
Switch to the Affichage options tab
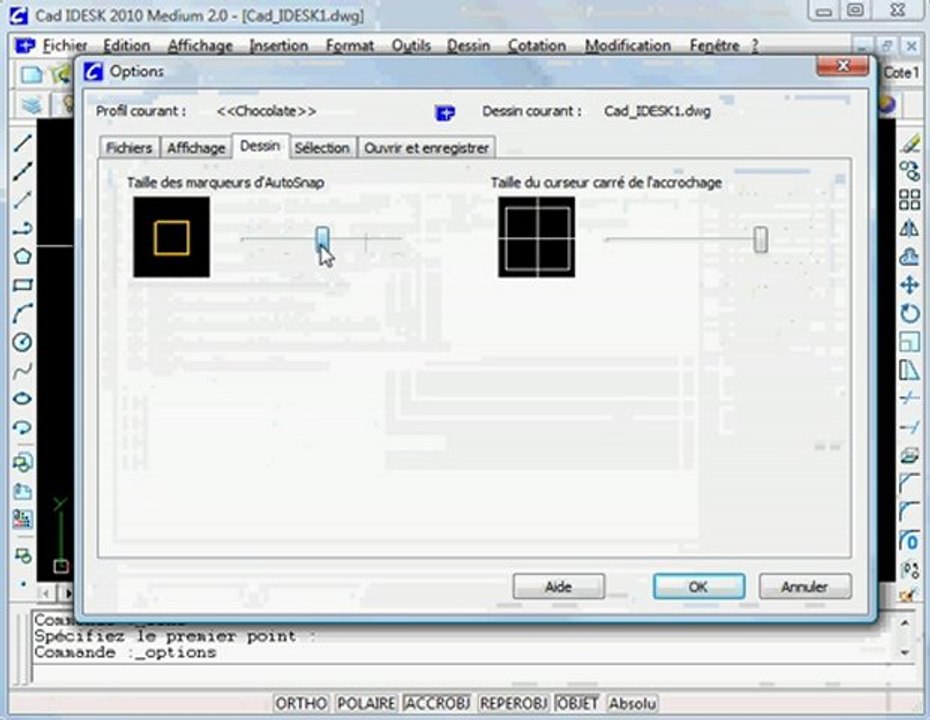click(x=196, y=148)
